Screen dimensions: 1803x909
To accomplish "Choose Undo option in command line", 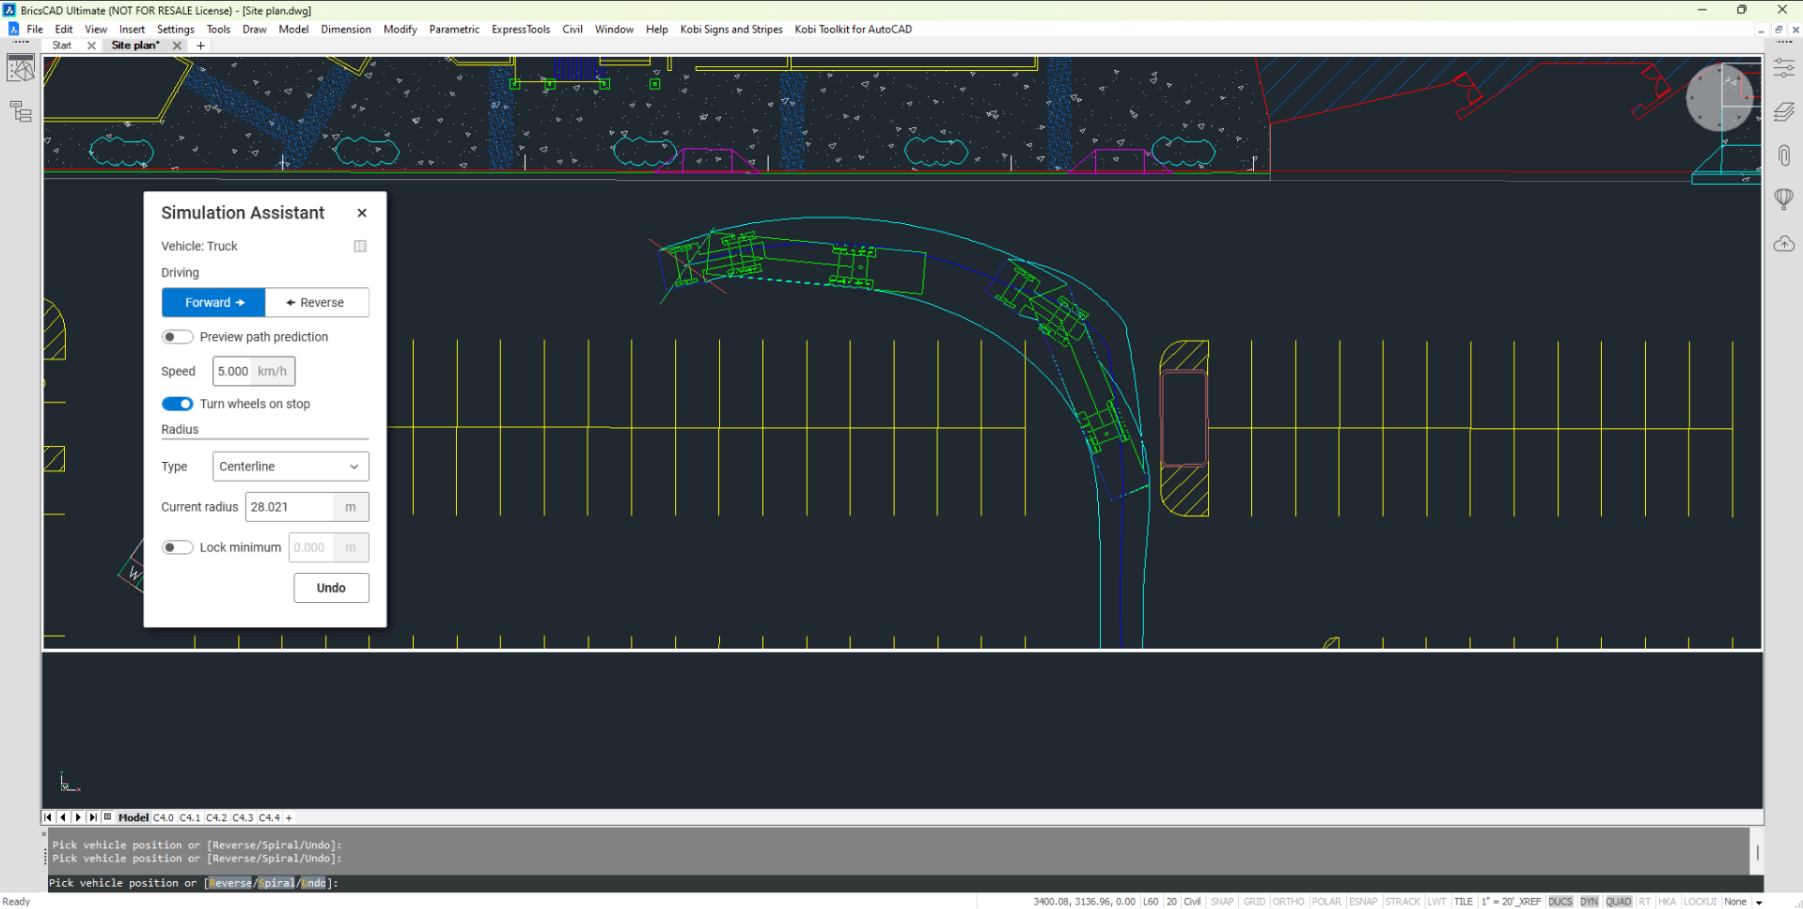I will point(313,883).
